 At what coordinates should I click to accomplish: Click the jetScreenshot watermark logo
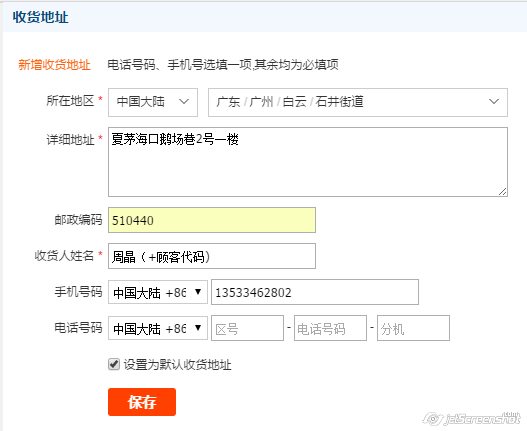(x=472, y=418)
